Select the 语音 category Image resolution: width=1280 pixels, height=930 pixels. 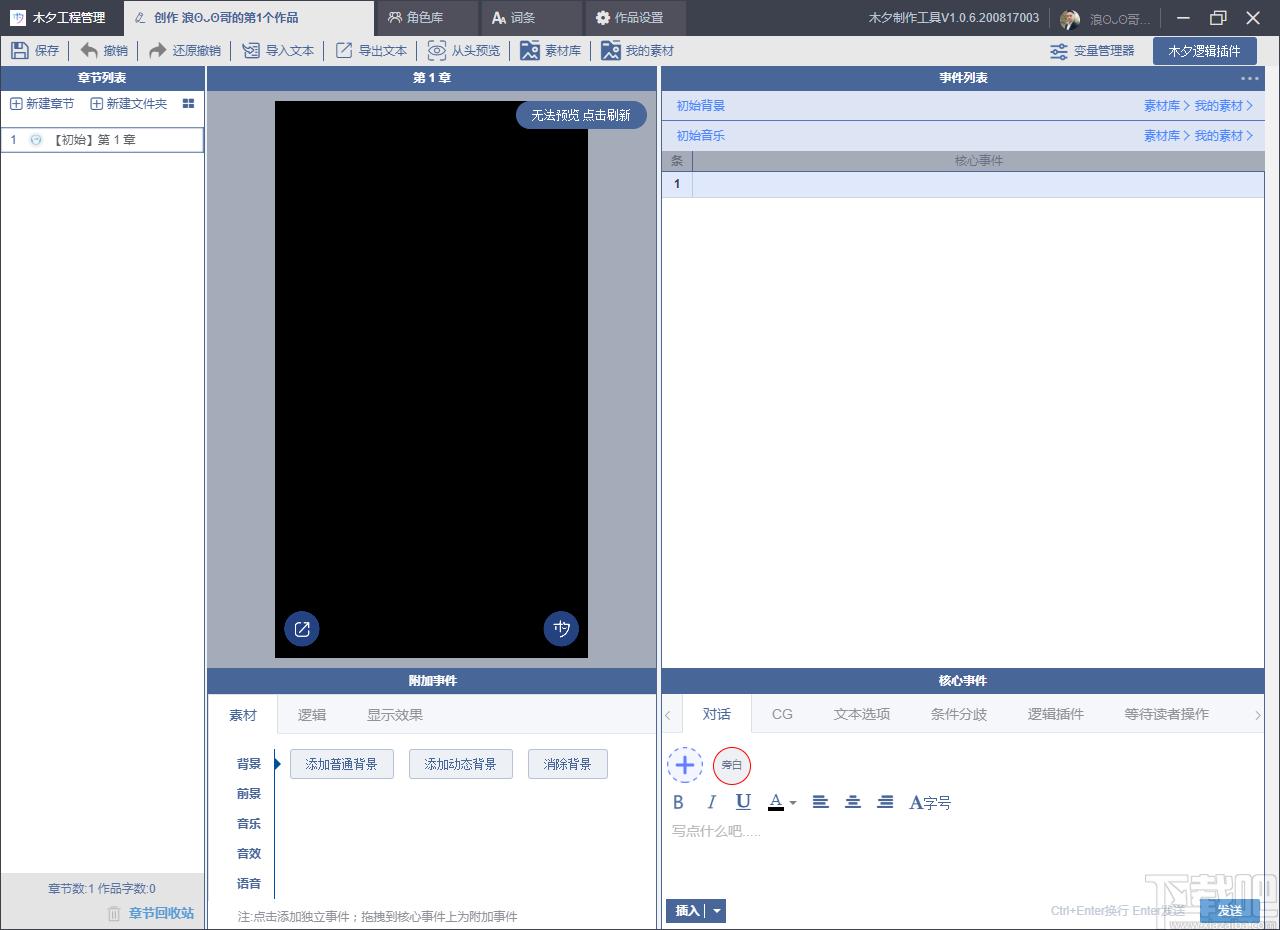point(249,884)
